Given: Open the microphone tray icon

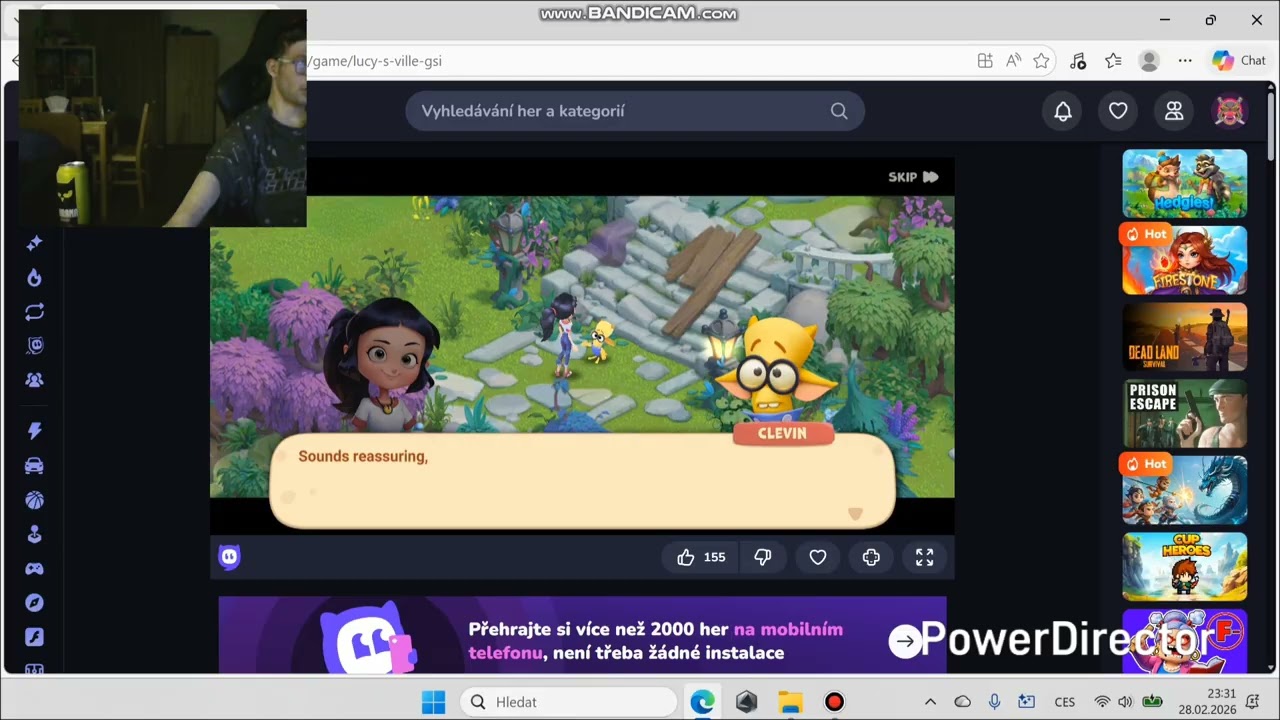Looking at the screenshot, I should tap(994, 702).
